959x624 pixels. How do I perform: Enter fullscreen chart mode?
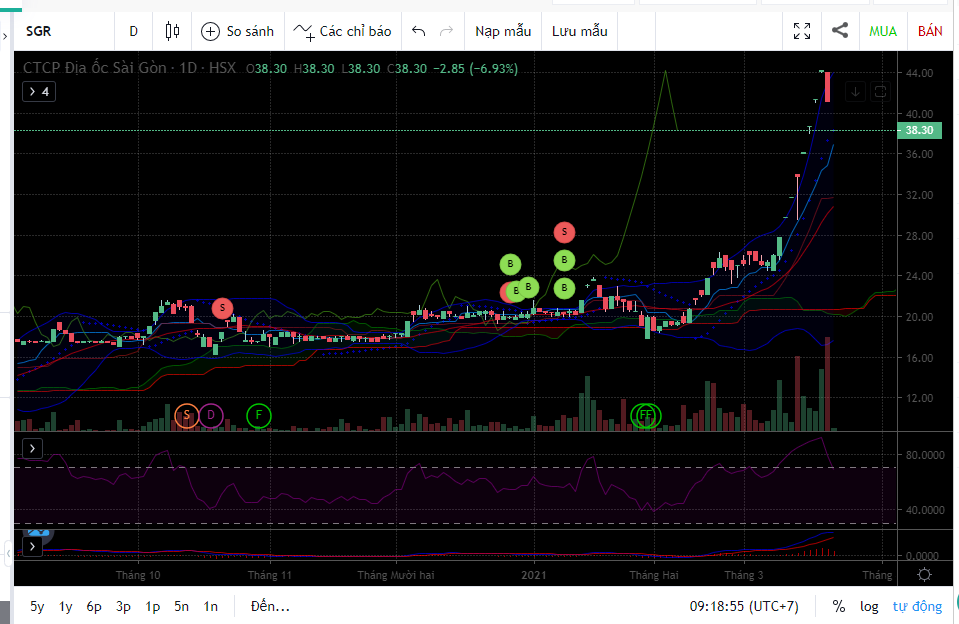802,31
